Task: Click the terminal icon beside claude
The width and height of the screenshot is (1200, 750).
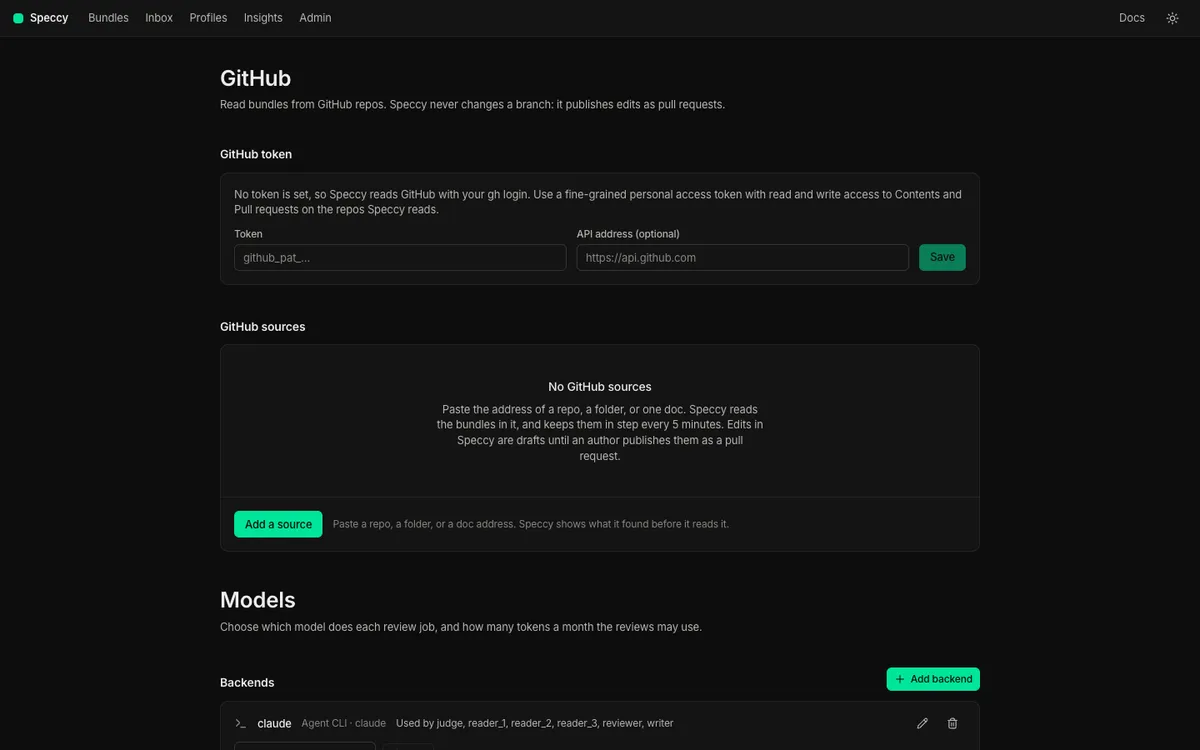Action: (x=240, y=723)
